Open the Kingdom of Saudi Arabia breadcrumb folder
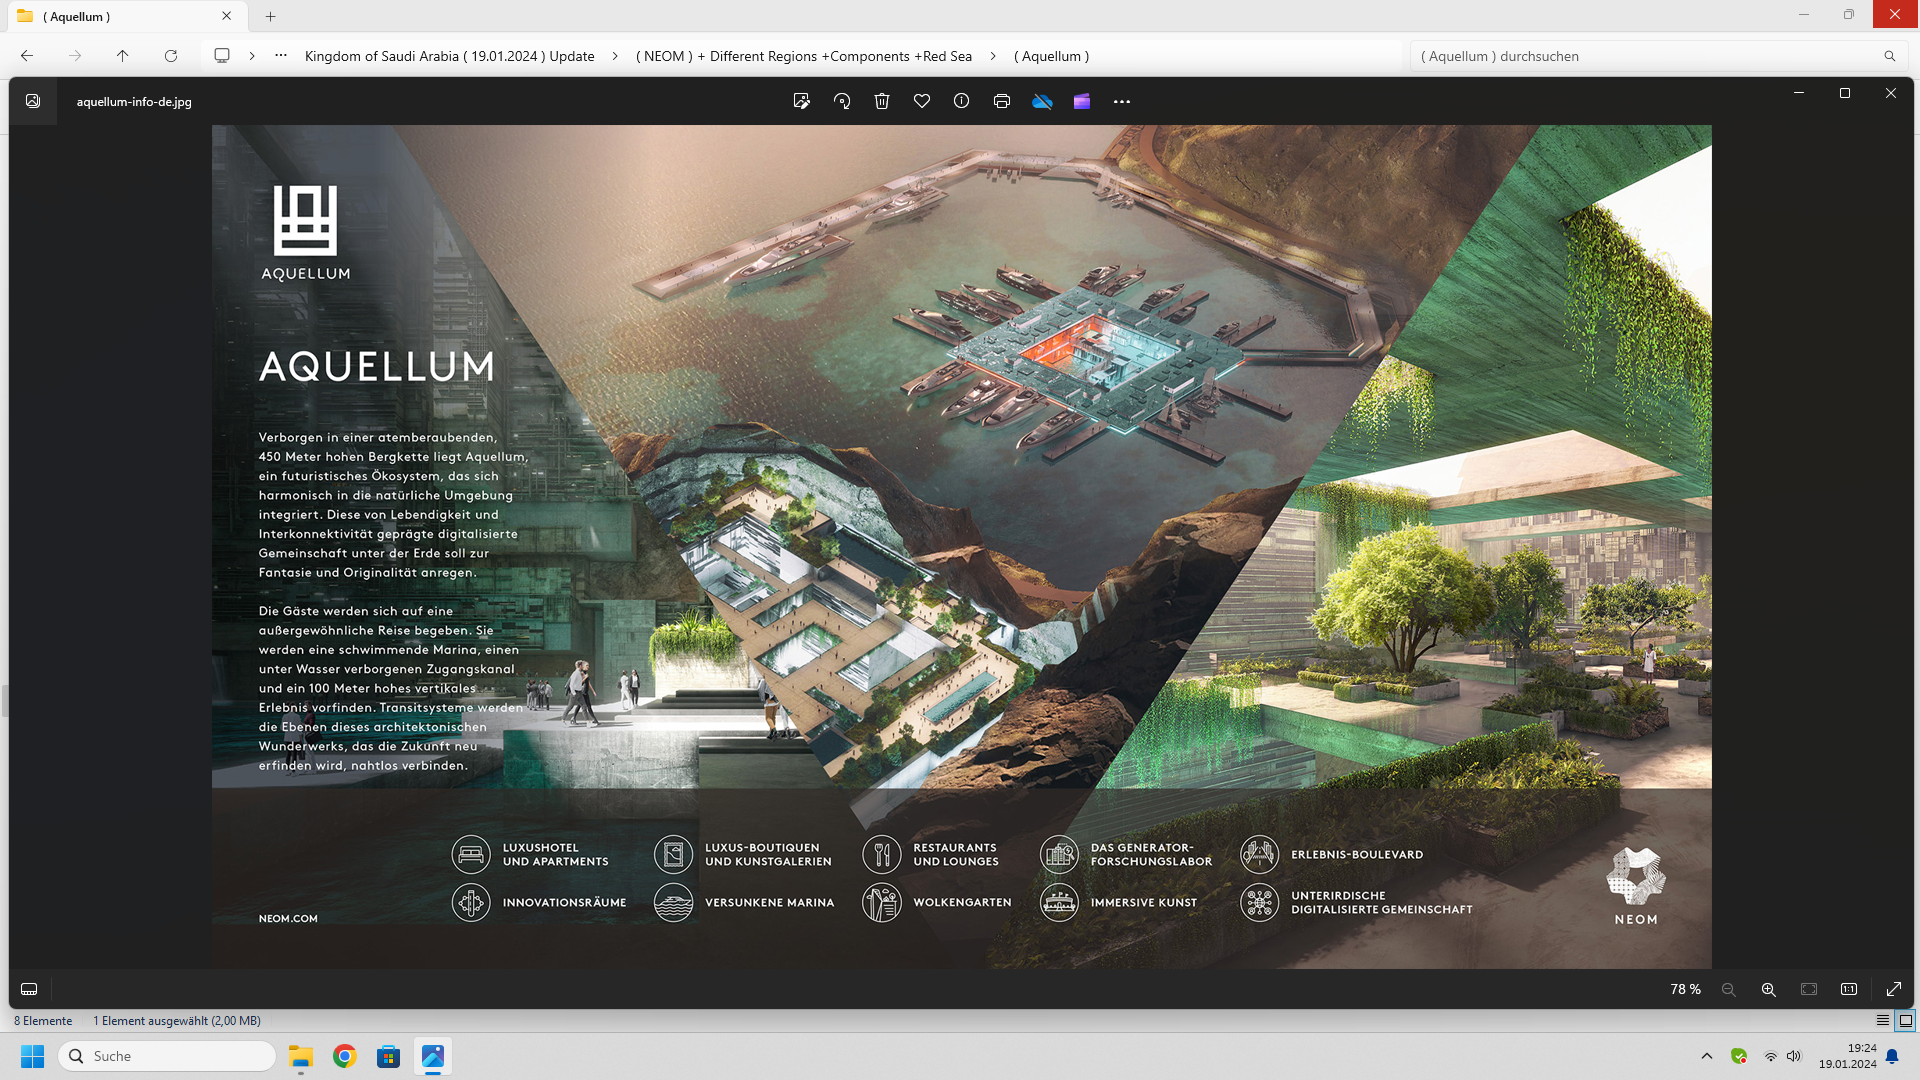The width and height of the screenshot is (1920, 1080). pos(449,56)
